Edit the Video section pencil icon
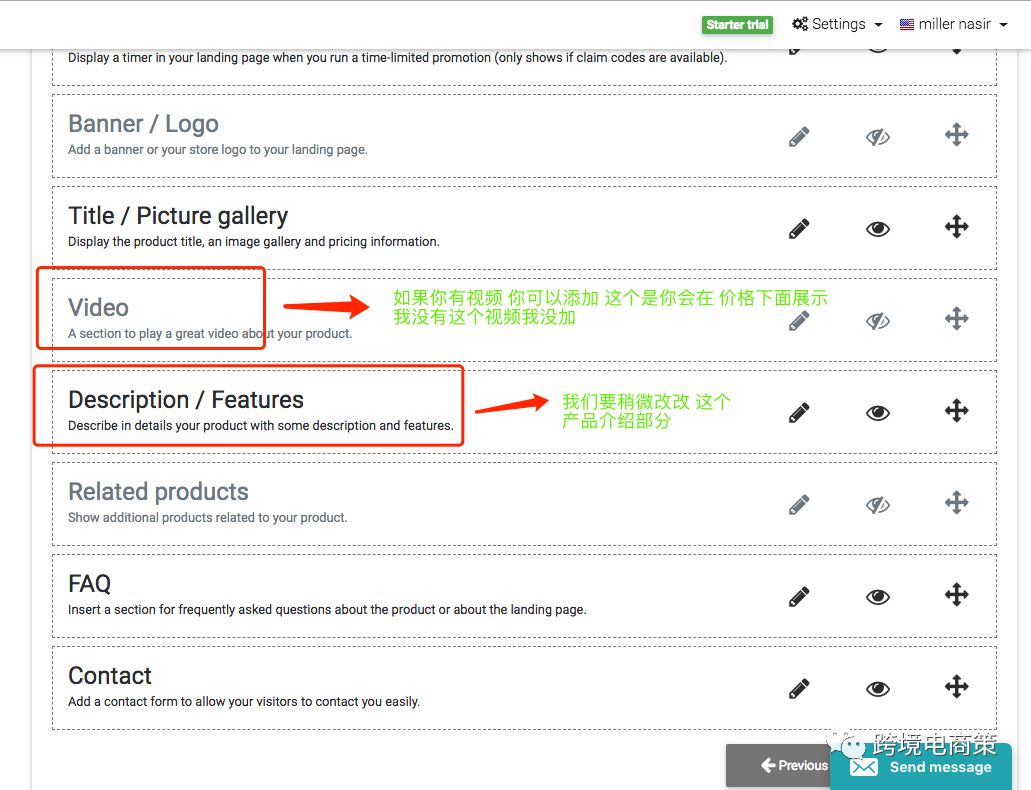Image resolution: width=1031 pixels, height=790 pixels. click(x=799, y=320)
